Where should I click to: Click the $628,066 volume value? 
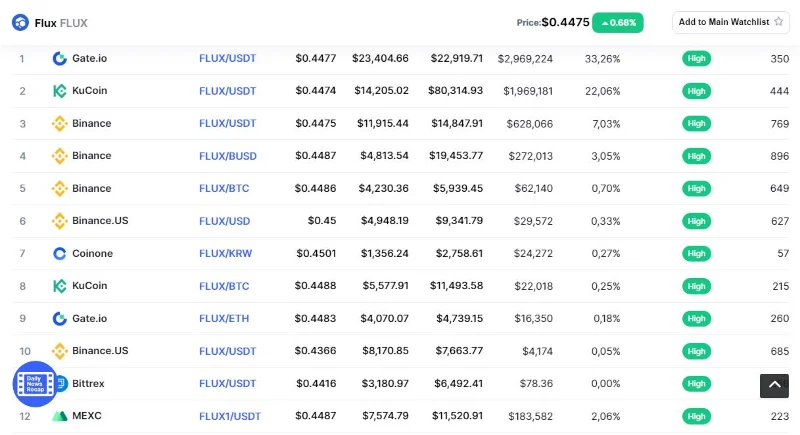(530, 123)
